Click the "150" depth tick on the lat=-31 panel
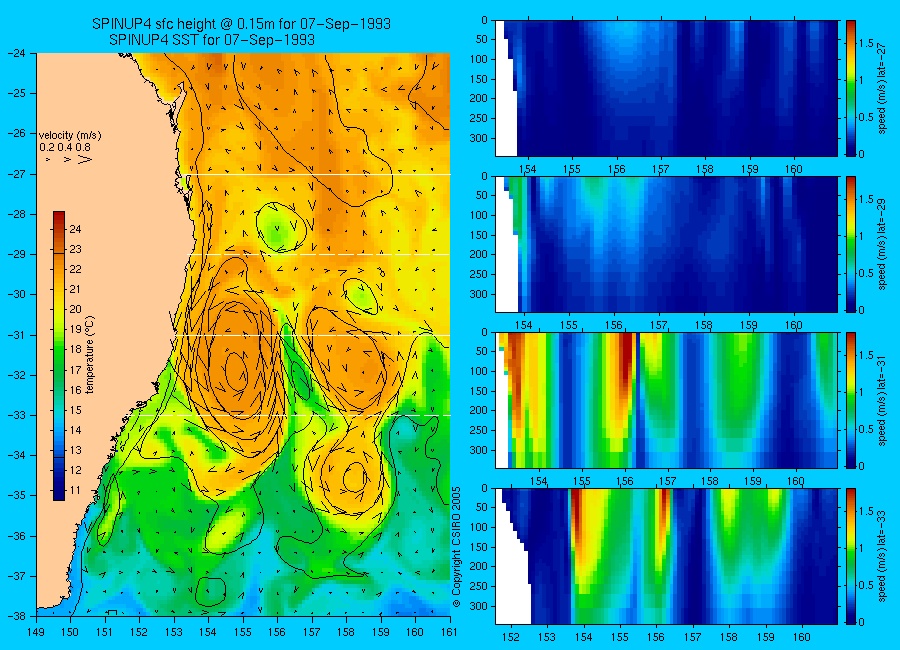The image size is (900, 650). click(478, 391)
